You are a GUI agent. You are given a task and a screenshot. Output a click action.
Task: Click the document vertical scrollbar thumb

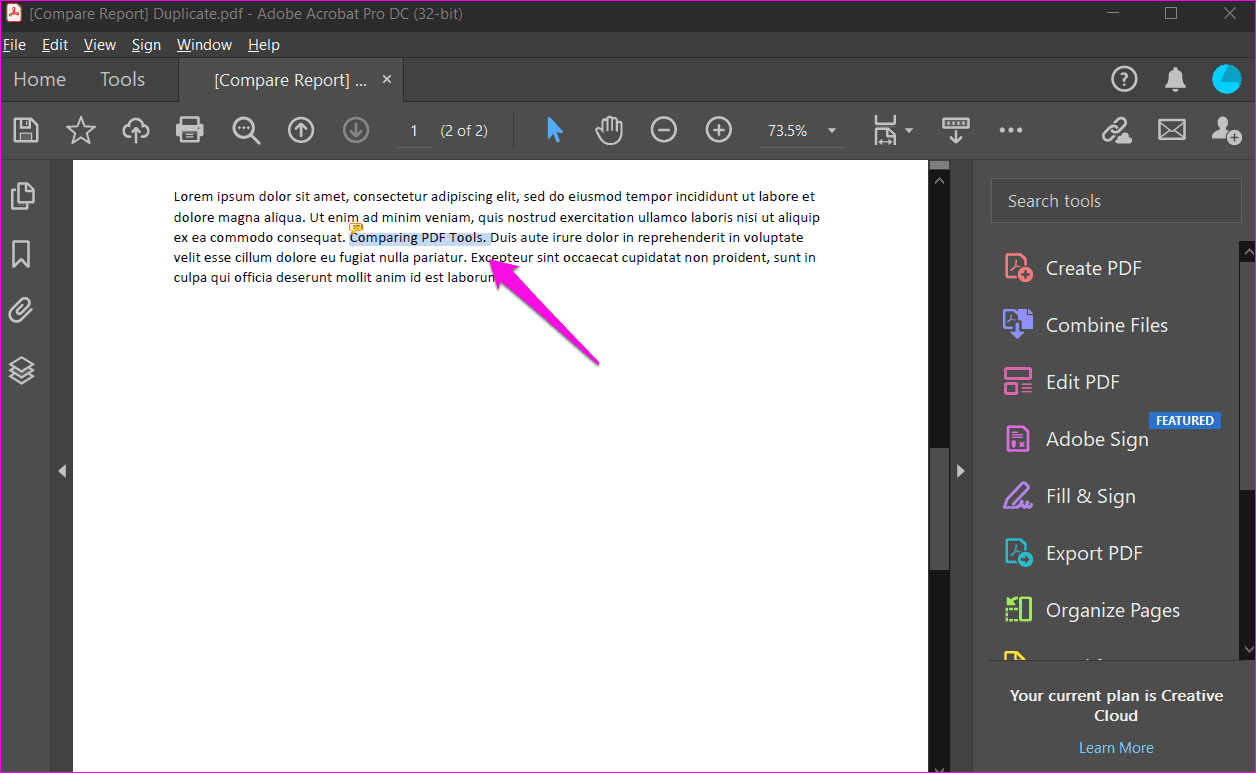click(939, 508)
